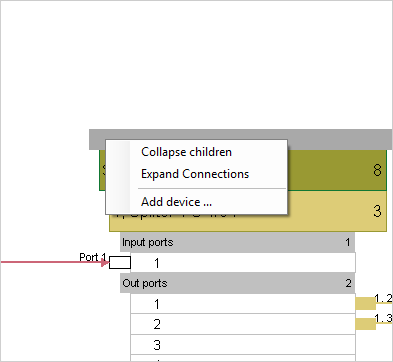Screen dimensions: 393x362
Task: Click the Port 1 label
Action: tap(93, 257)
